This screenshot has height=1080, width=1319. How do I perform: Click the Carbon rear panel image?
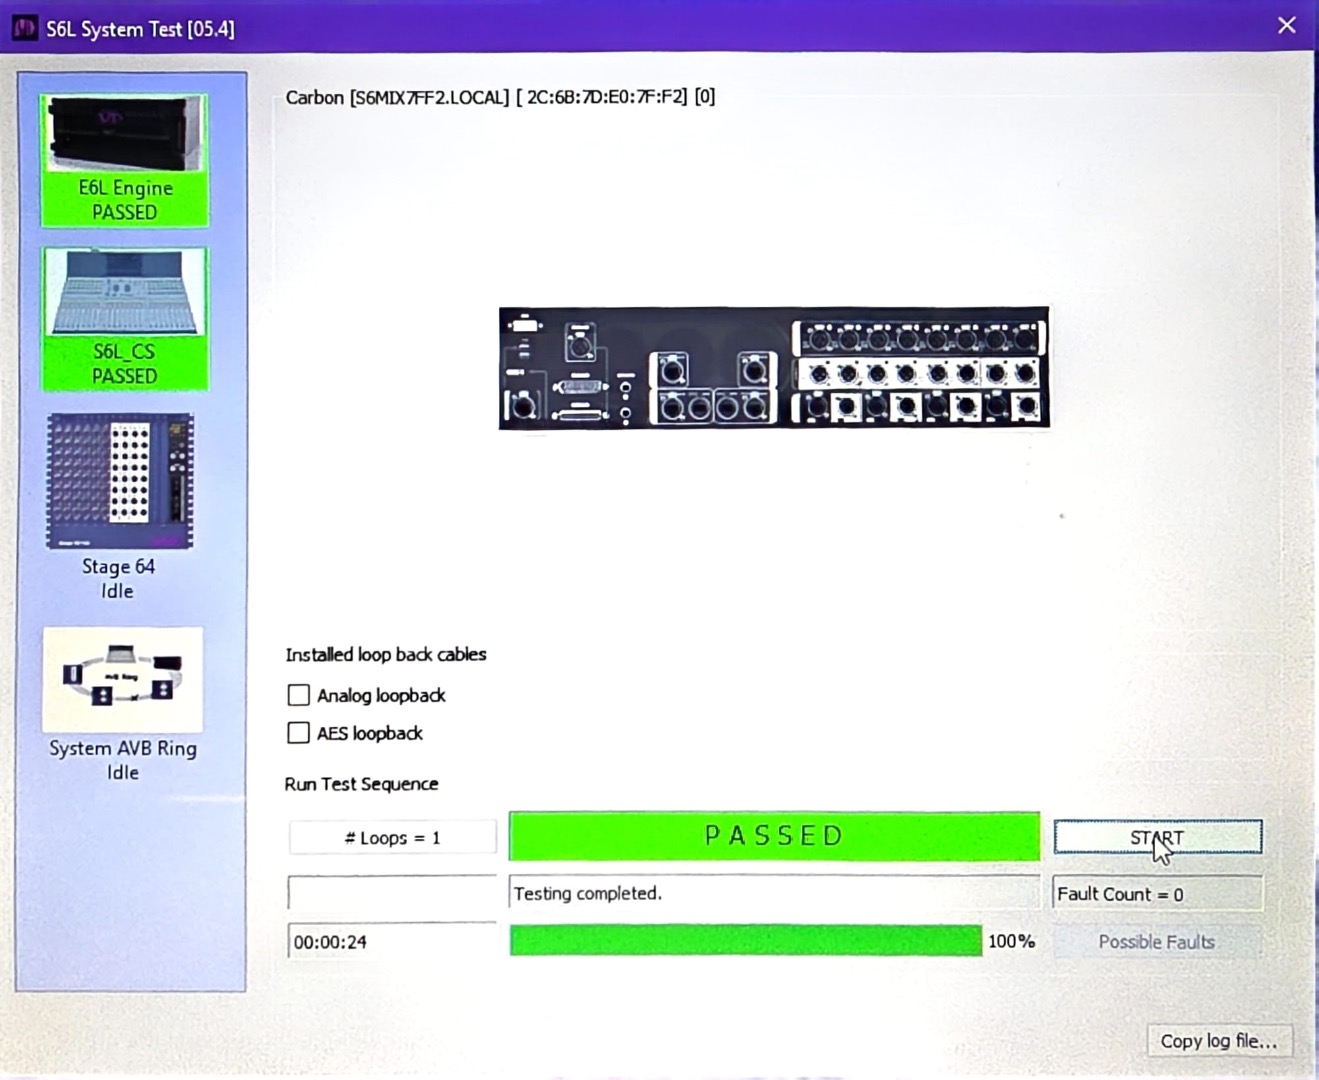[774, 368]
